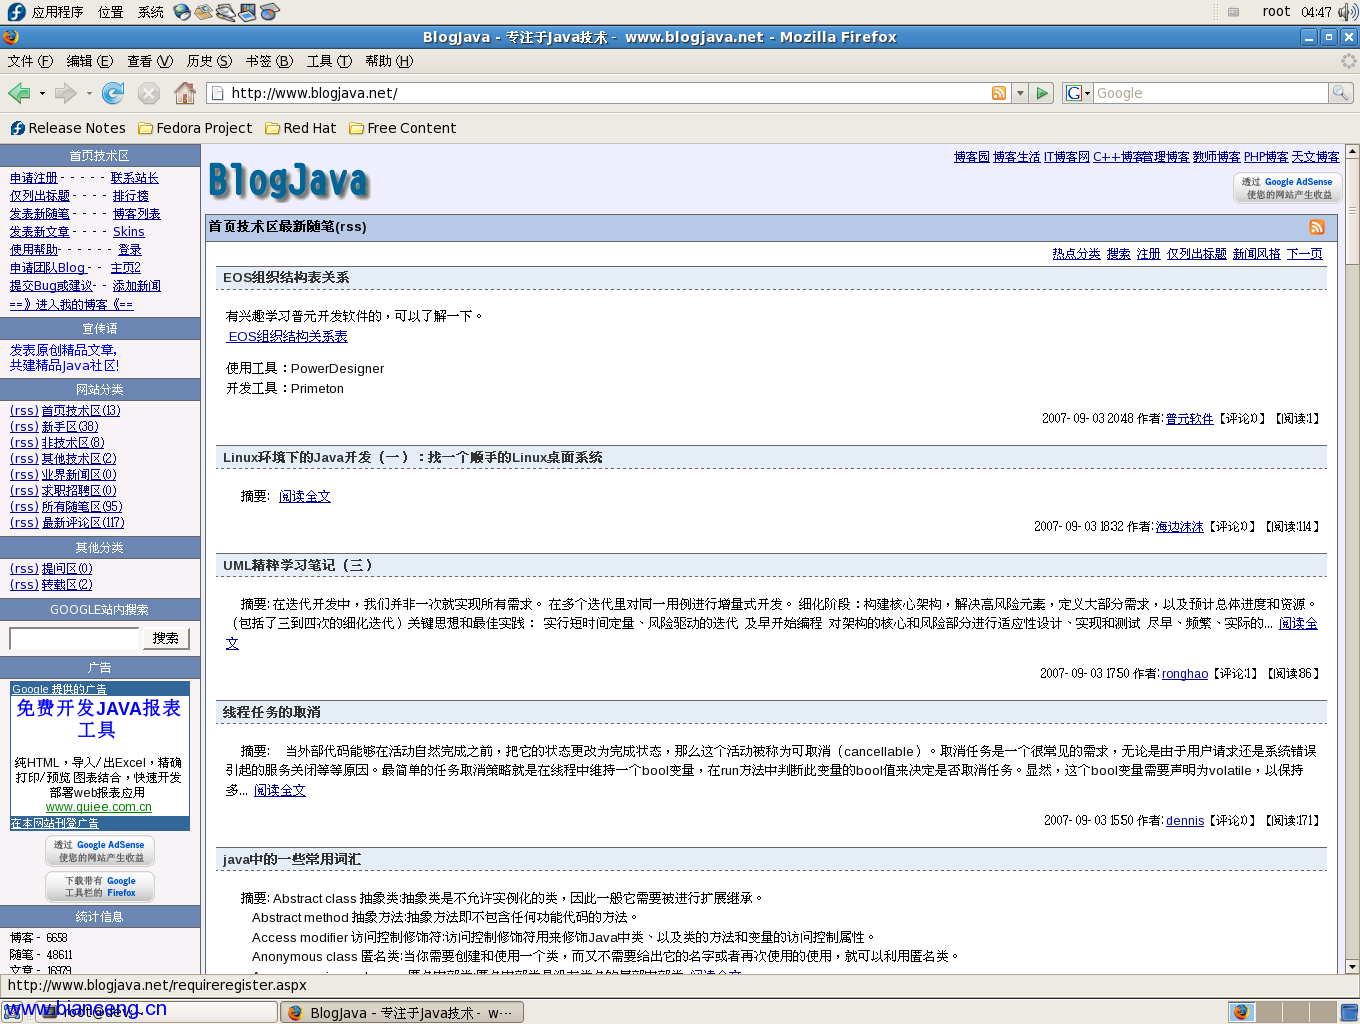Image resolution: width=1360 pixels, height=1024 pixels.
Task: Open the Forward history dropdown arrow
Action: 89,94
